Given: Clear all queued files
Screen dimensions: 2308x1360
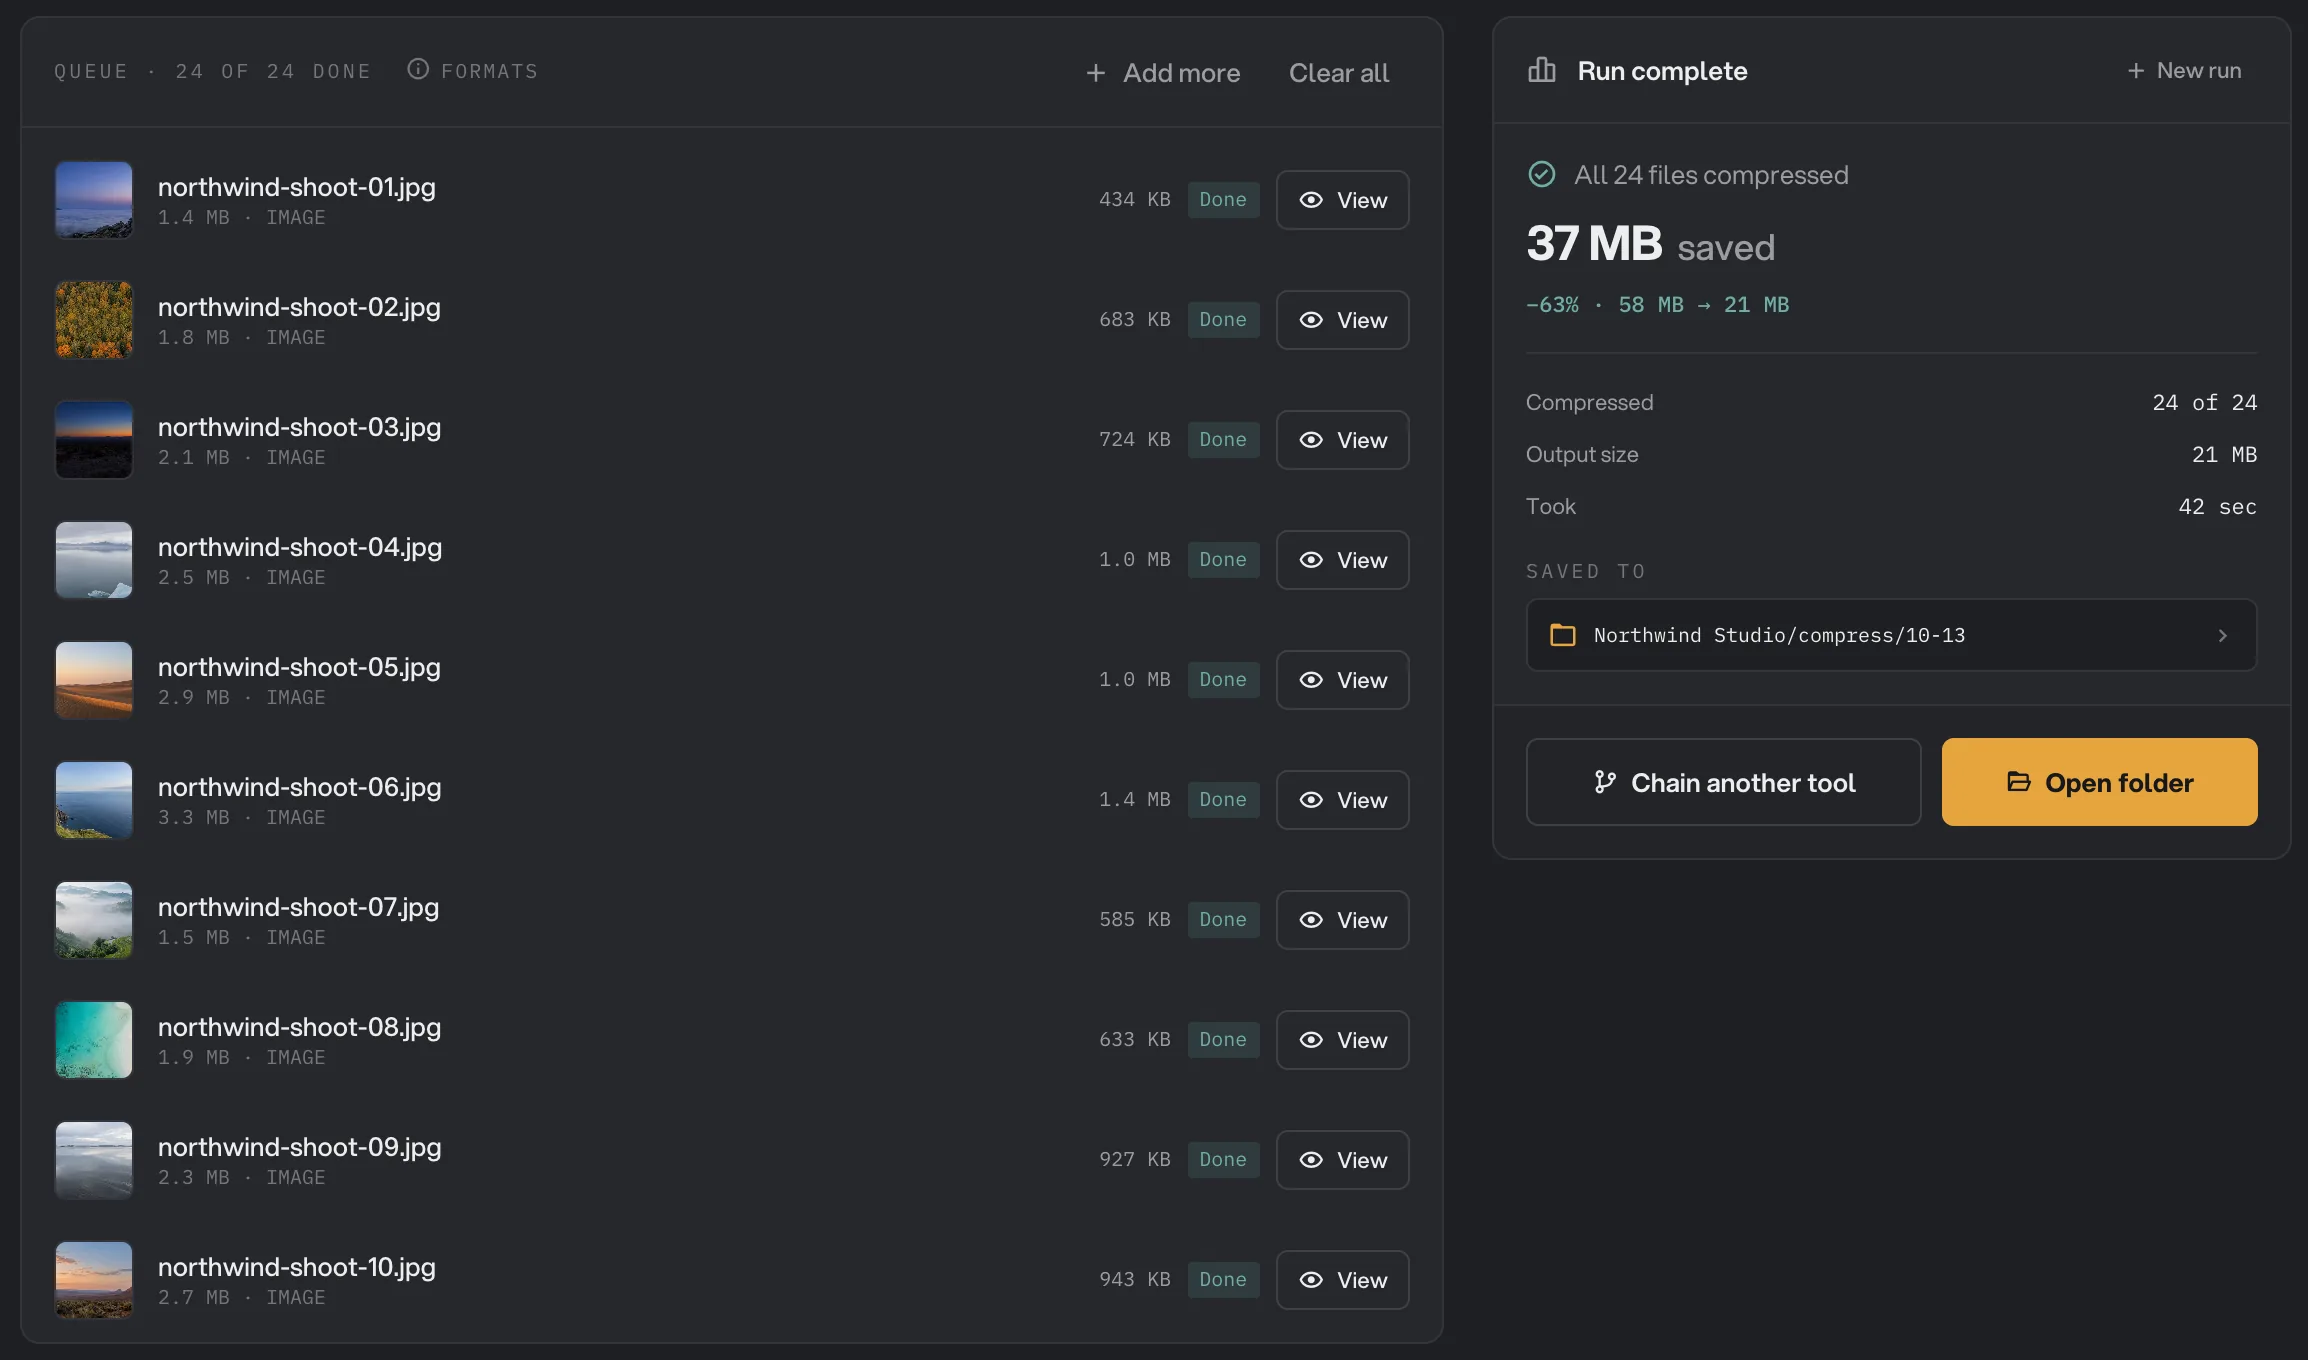Looking at the screenshot, I should [1339, 73].
